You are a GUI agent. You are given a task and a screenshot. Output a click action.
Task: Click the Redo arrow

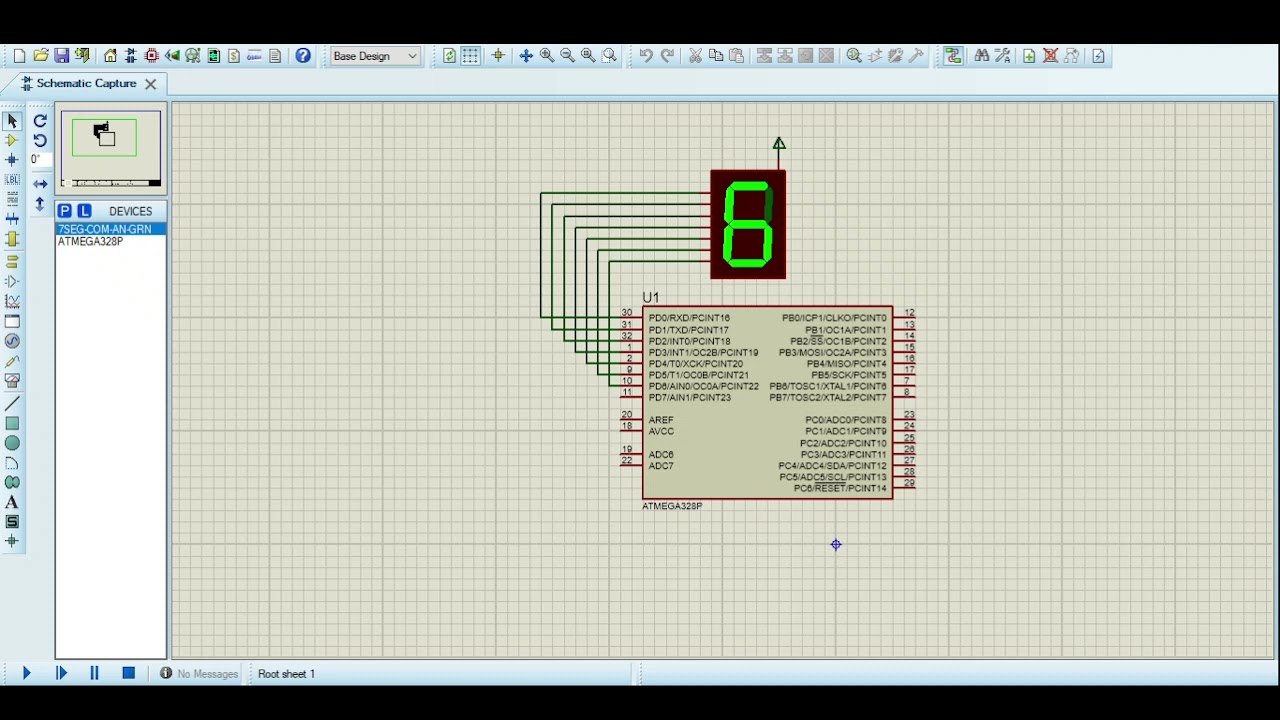[x=667, y=56]
